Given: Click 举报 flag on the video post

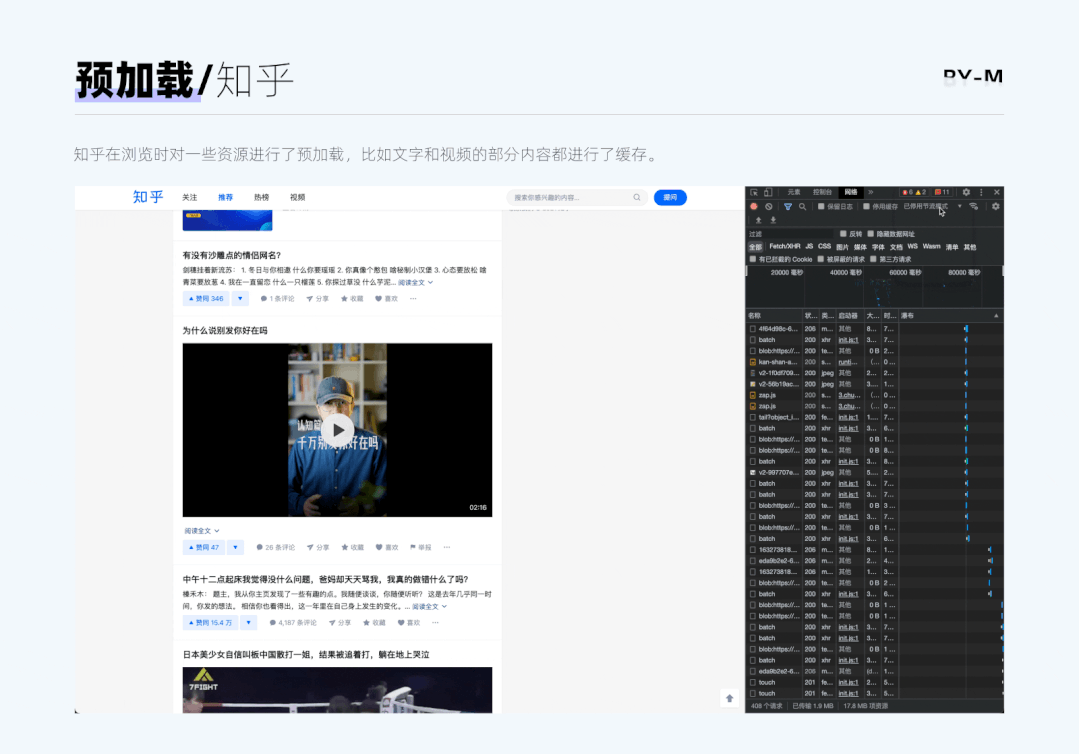Looking at the screenshot, I should (420, 548).
